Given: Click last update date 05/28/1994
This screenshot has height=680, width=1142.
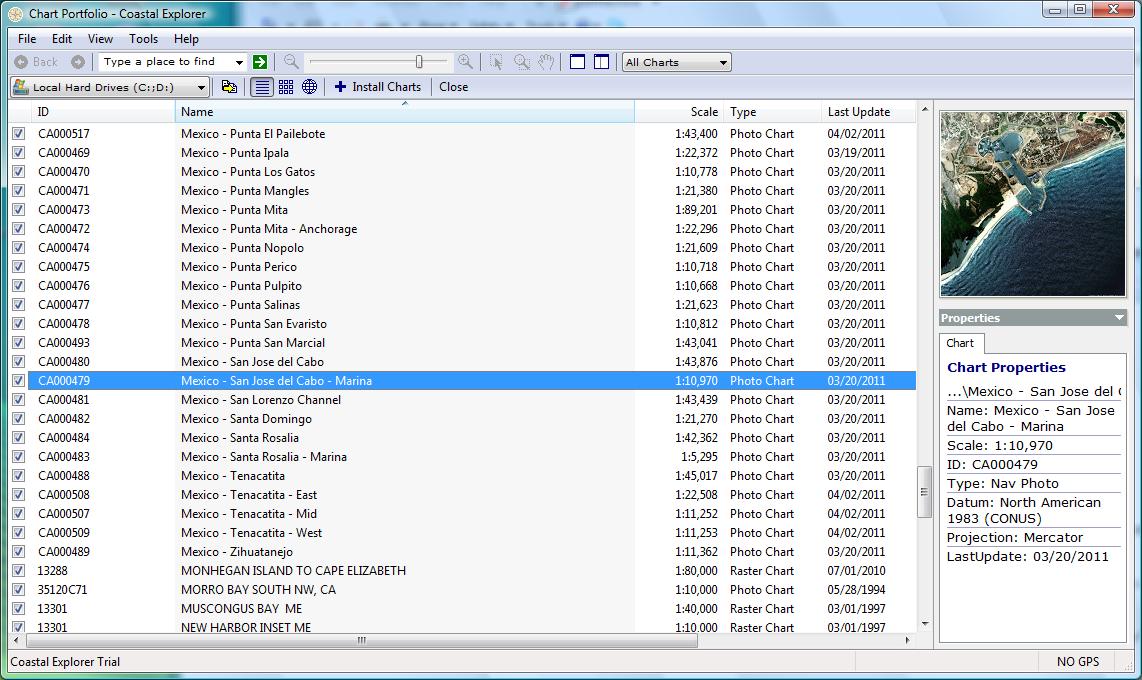Looking at the screenshot, I should tap(856, 590).
